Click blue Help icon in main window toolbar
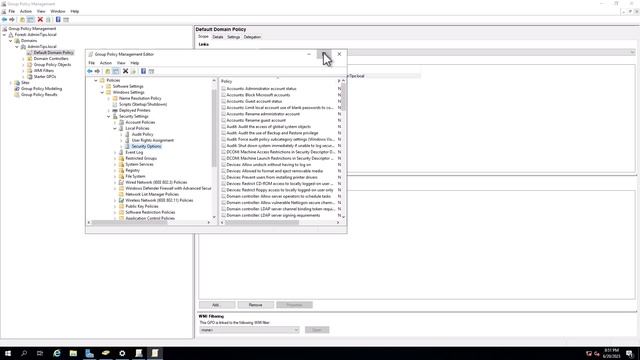 [58, 20]
